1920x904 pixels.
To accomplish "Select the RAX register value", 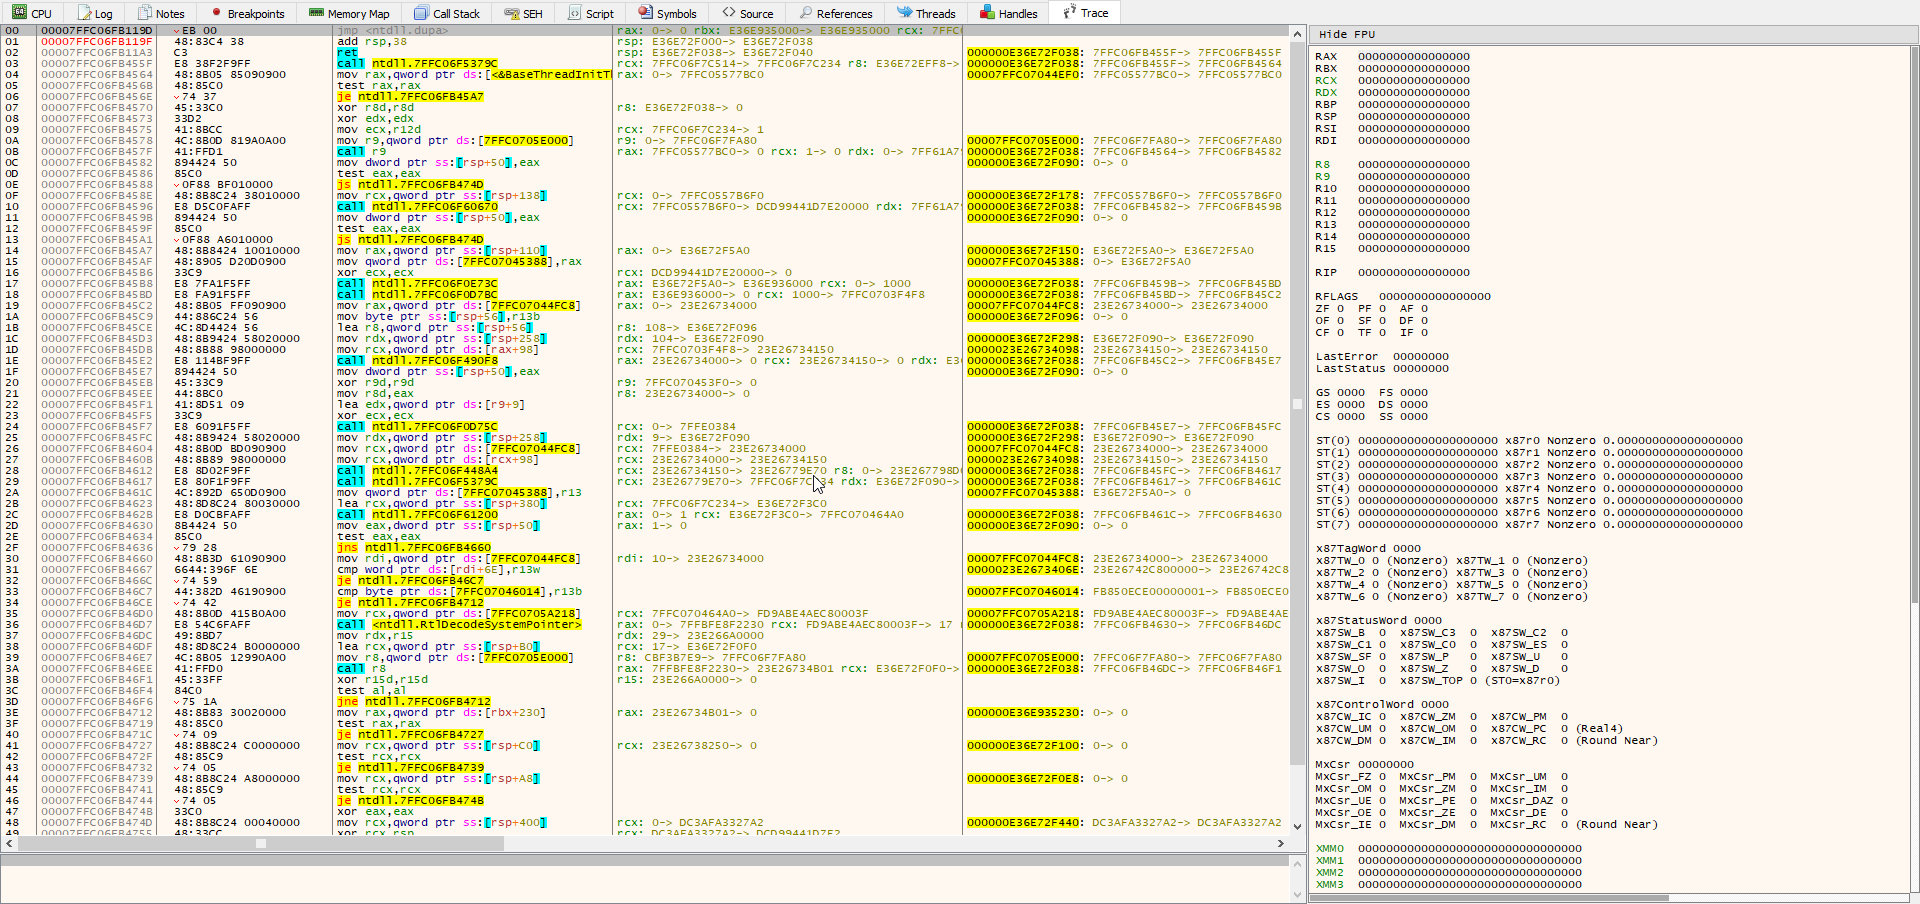I will point(1413,56).
